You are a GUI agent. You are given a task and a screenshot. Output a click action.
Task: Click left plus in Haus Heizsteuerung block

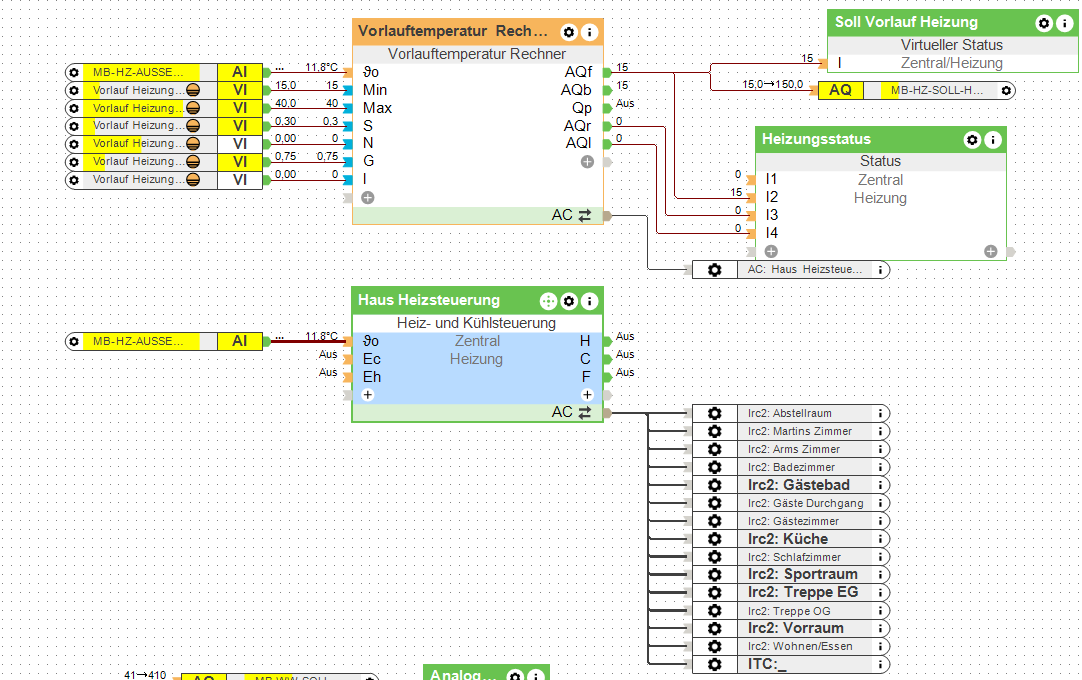click(368, 395)
